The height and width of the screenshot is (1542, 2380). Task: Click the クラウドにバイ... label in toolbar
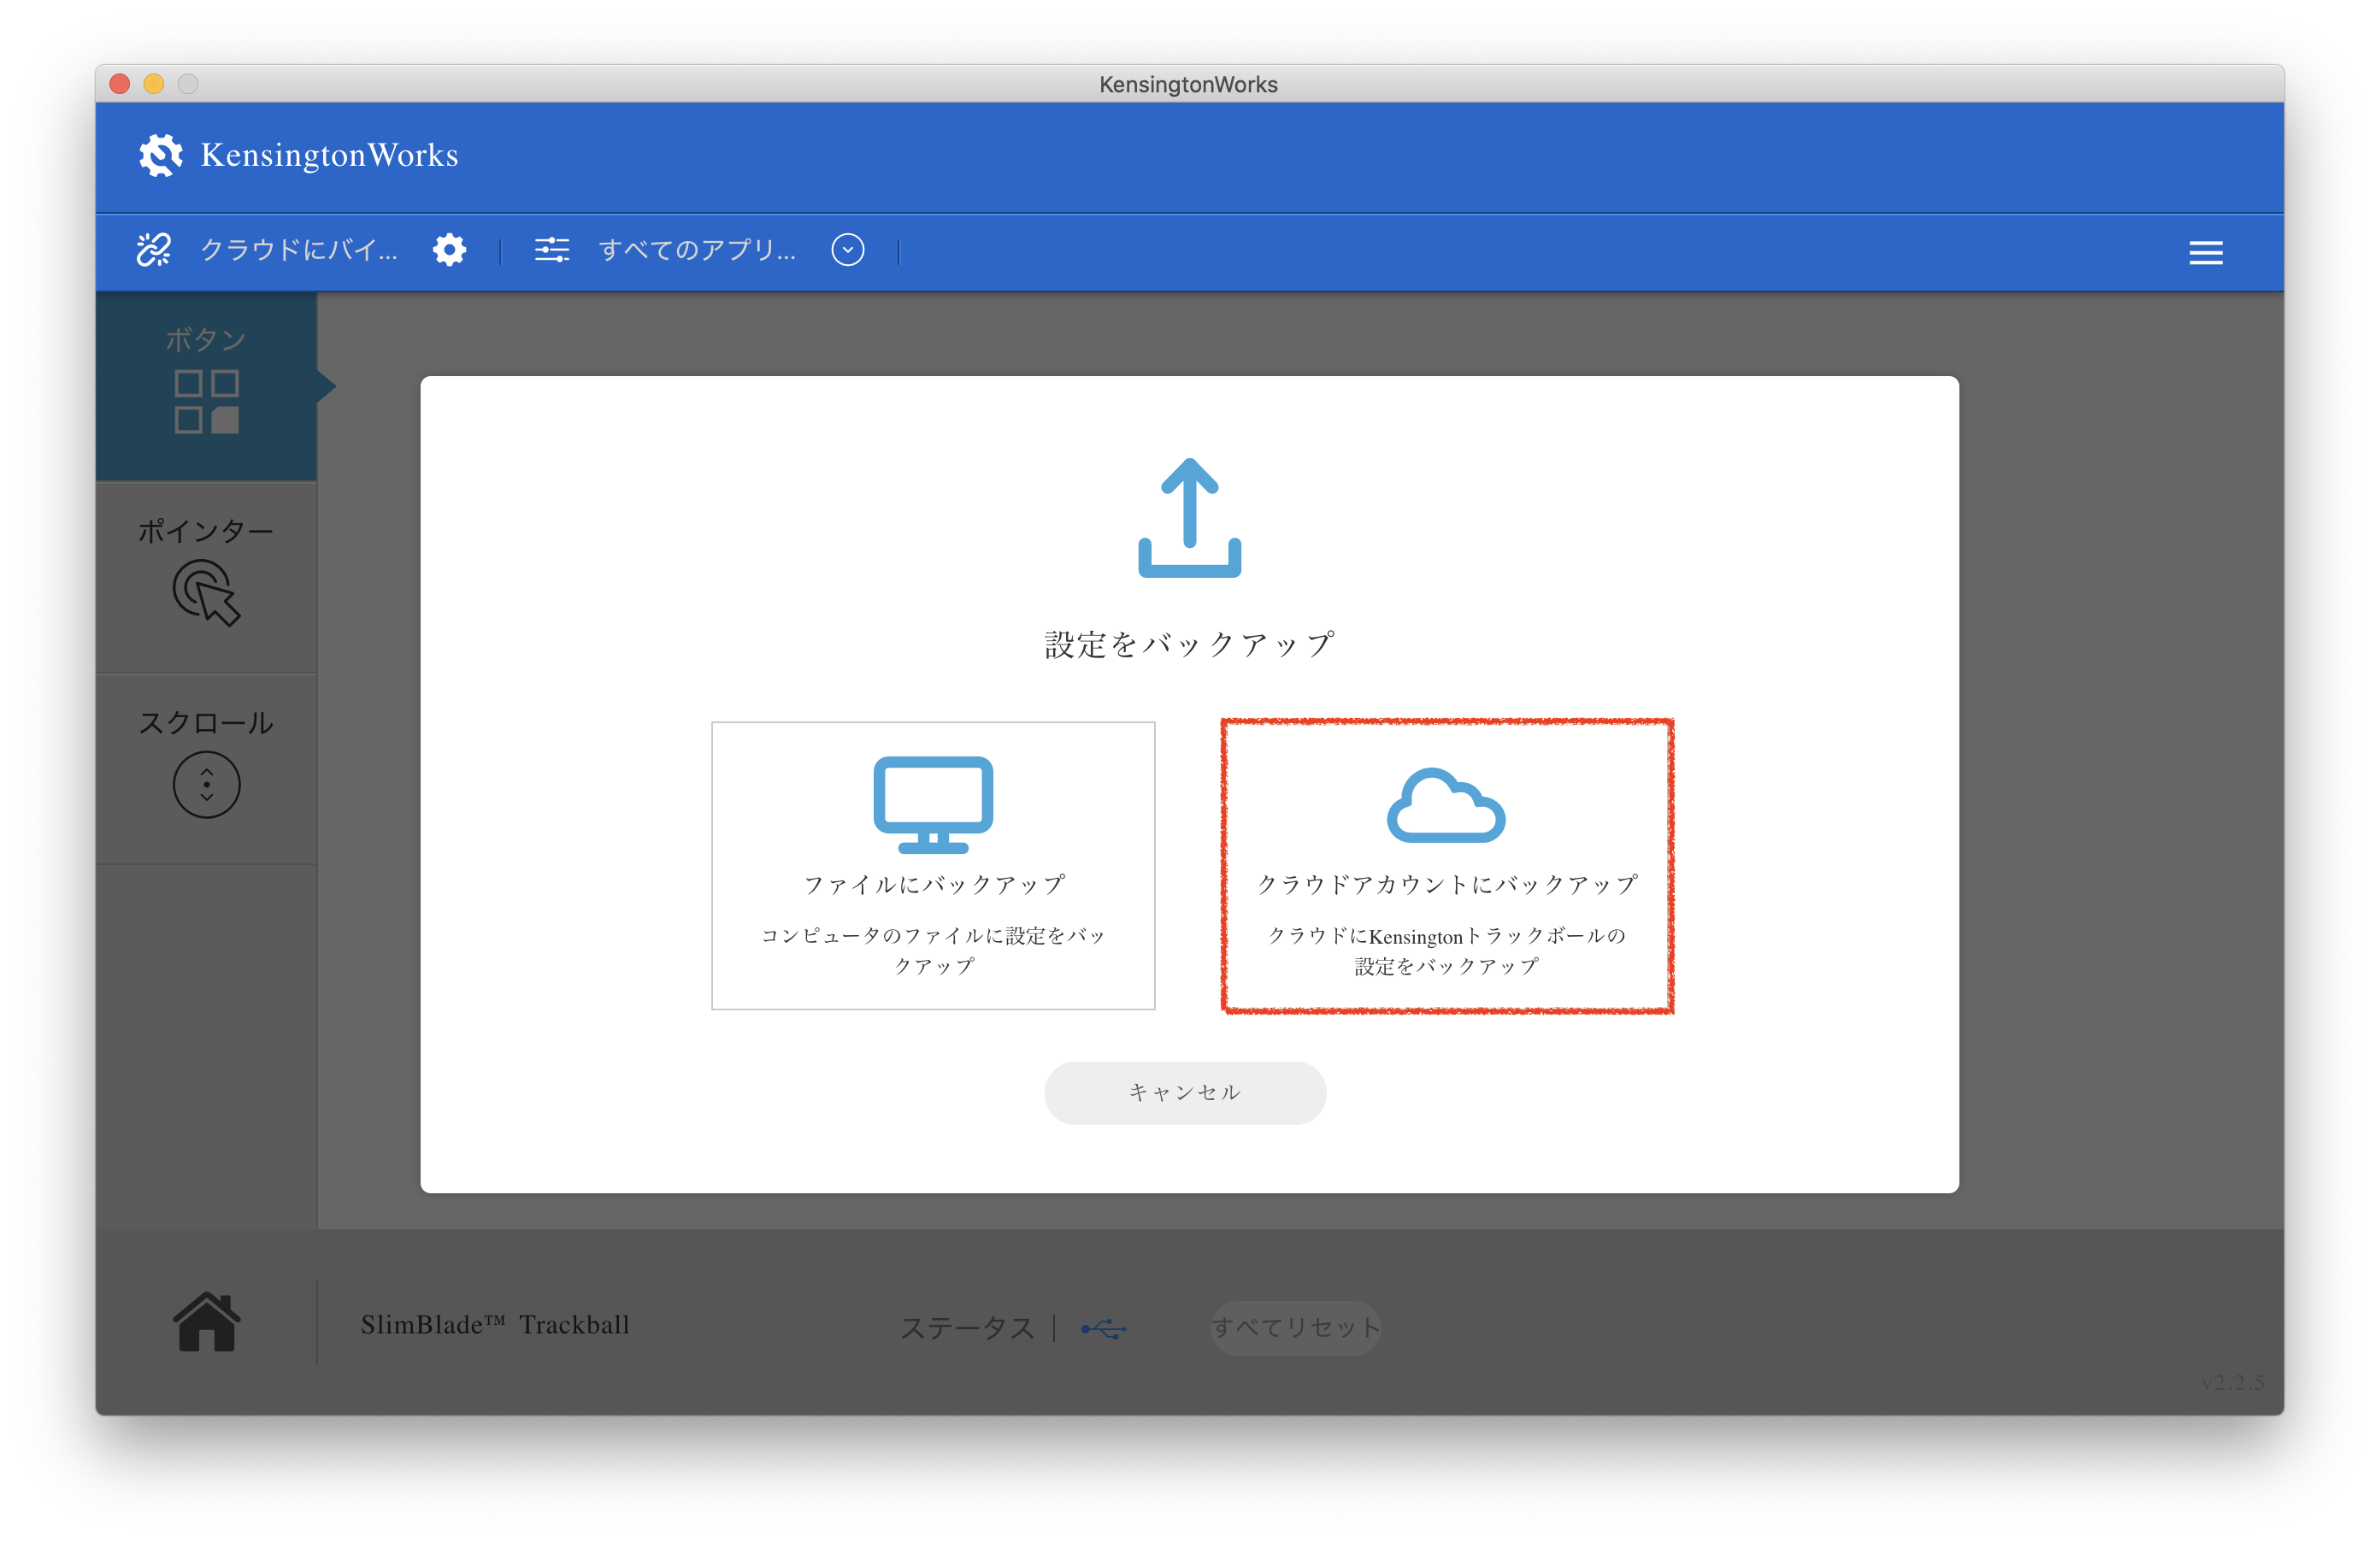tap(298, 250)
